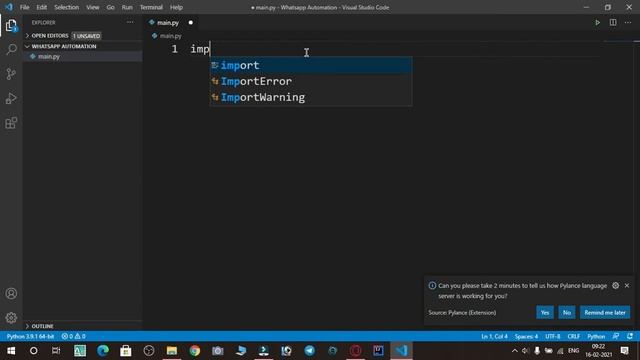Image resolution: width=640 pixels, height=360 pixels.
Task: Open the Edit menu
Action: click(42, 7)
